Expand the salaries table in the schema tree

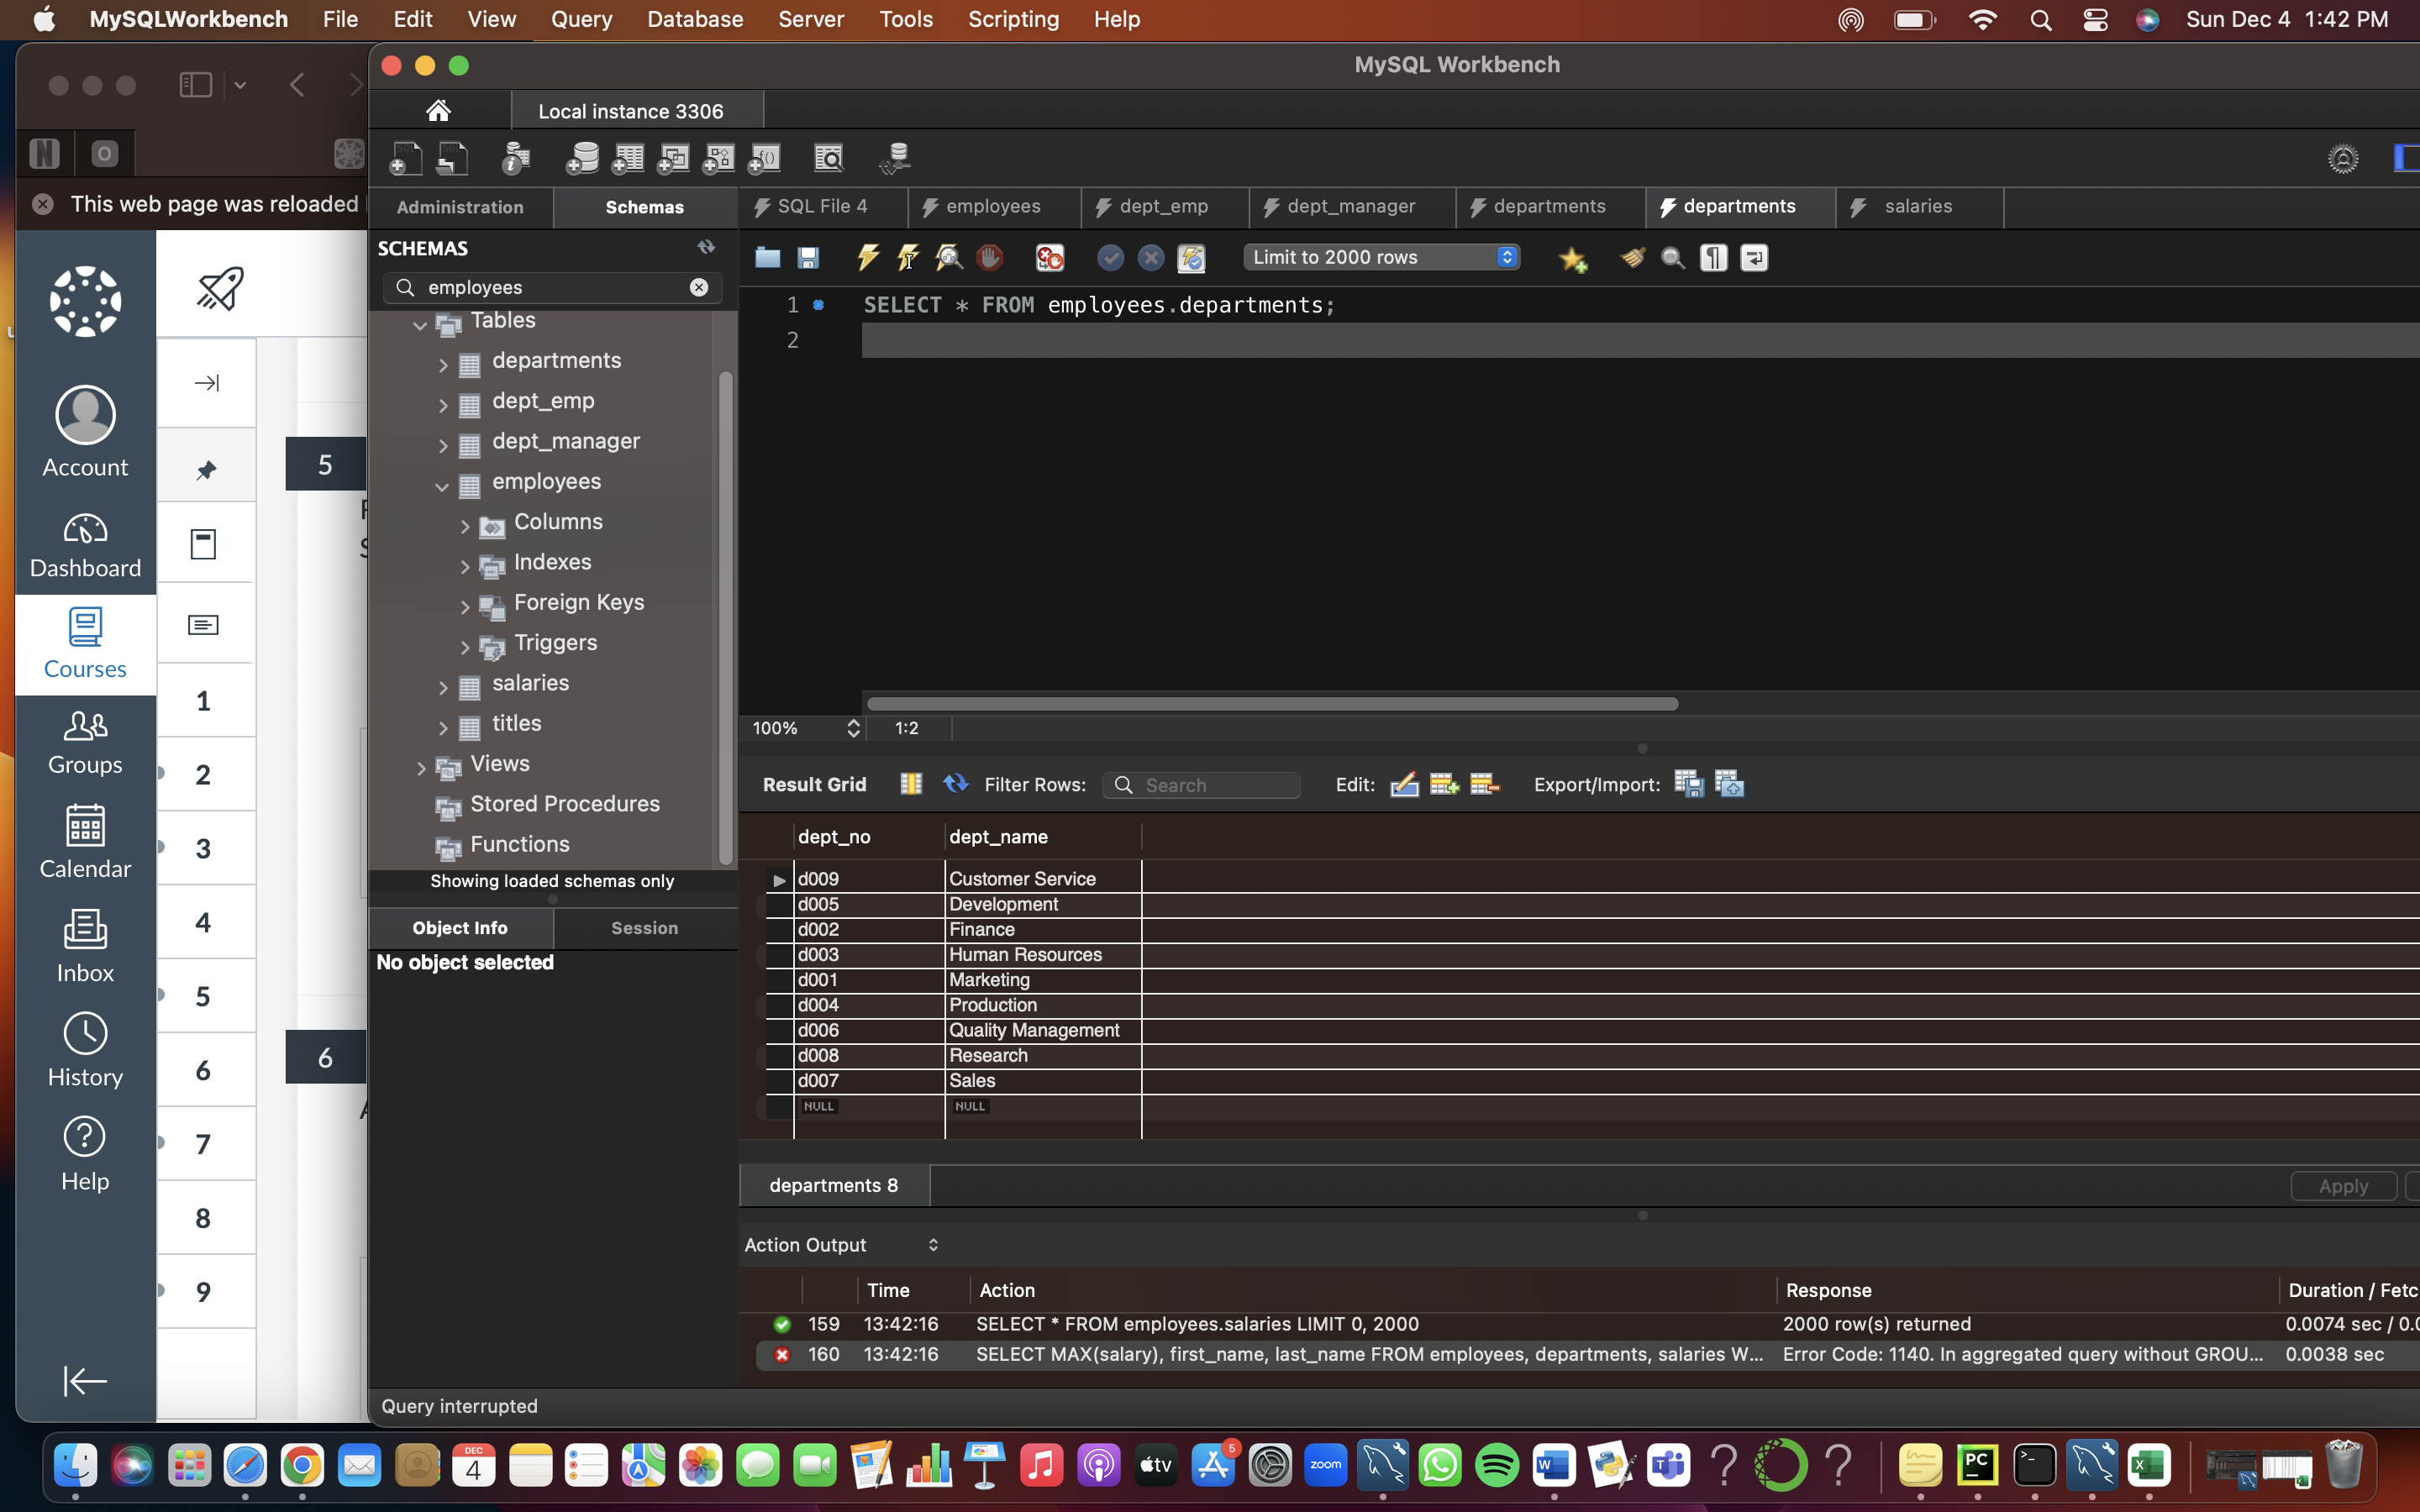tap(443, 686)
